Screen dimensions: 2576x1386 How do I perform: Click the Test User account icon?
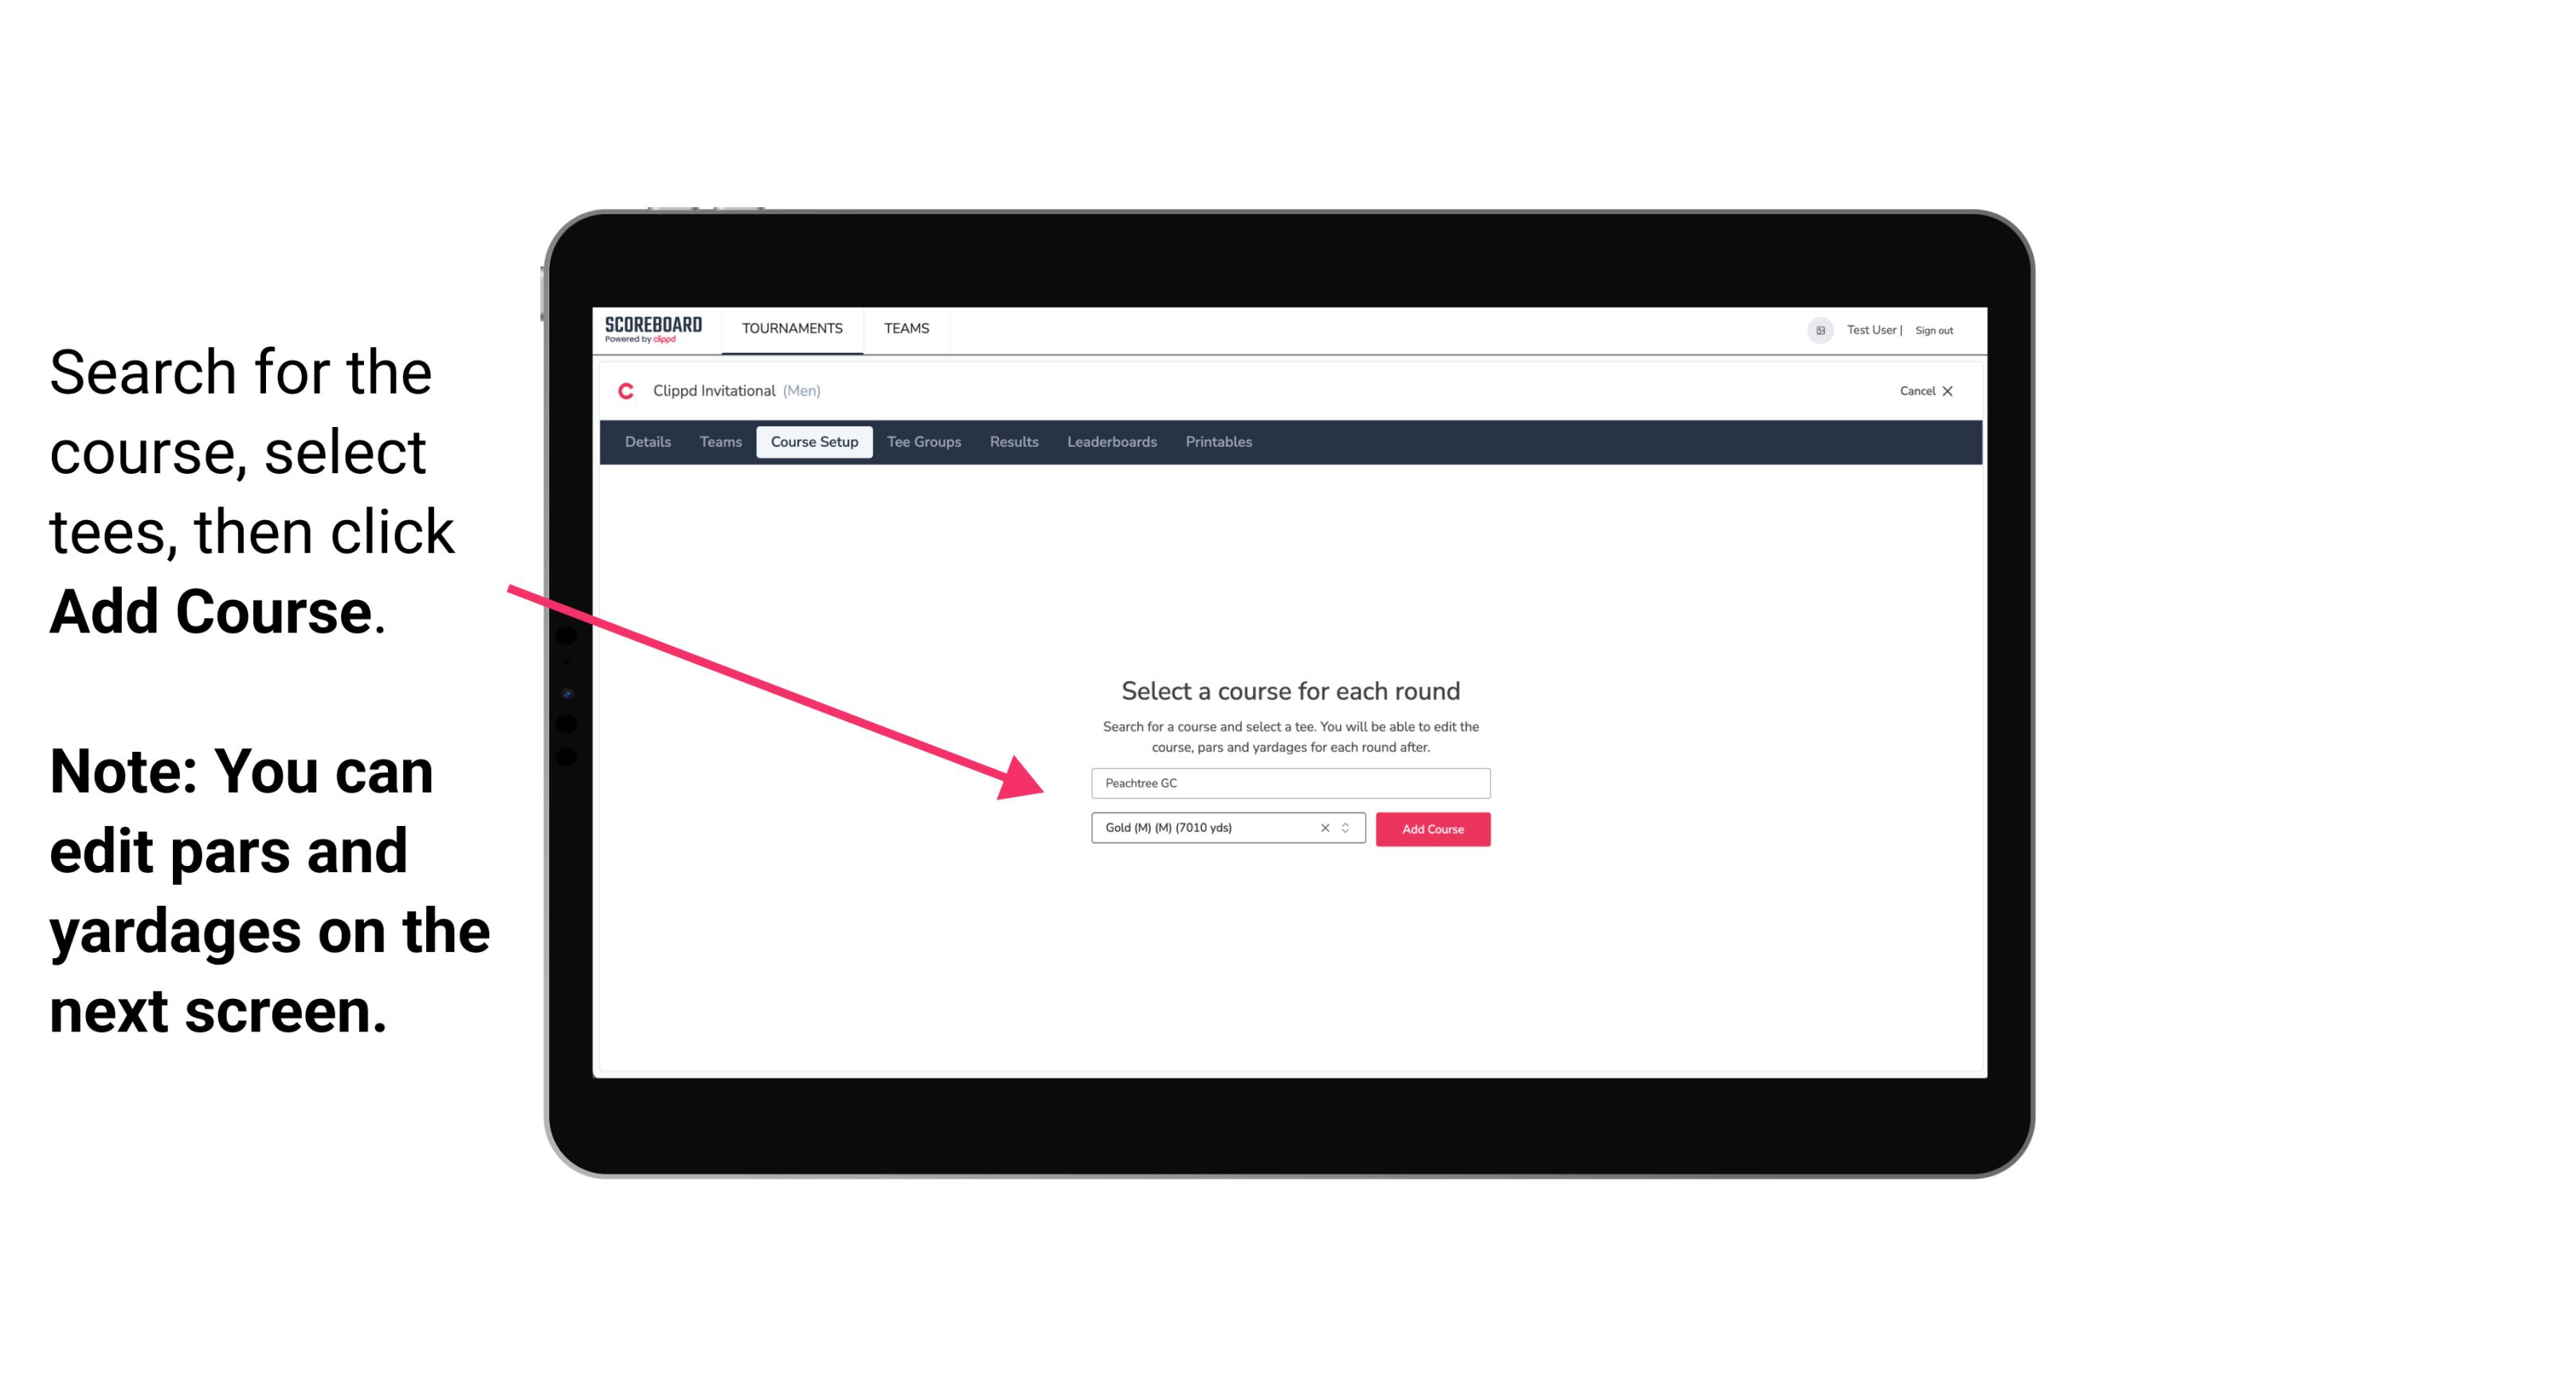pos(1818,330)
